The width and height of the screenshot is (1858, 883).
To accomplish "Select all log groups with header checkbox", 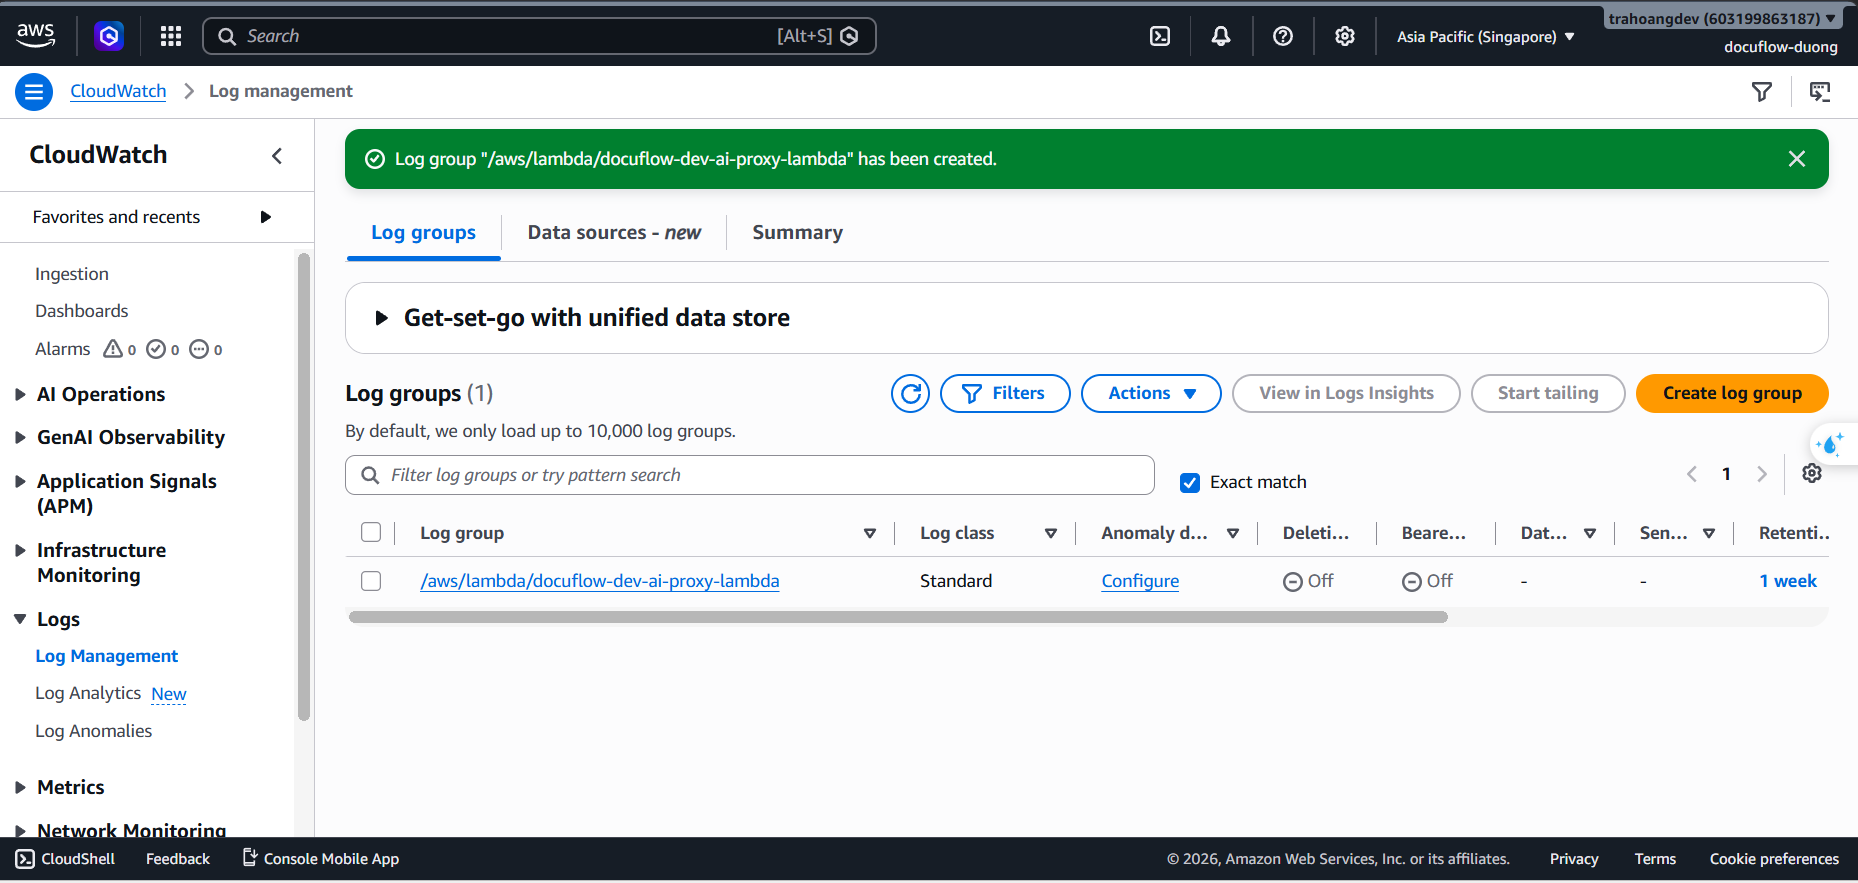I will (x=371, y=532).
